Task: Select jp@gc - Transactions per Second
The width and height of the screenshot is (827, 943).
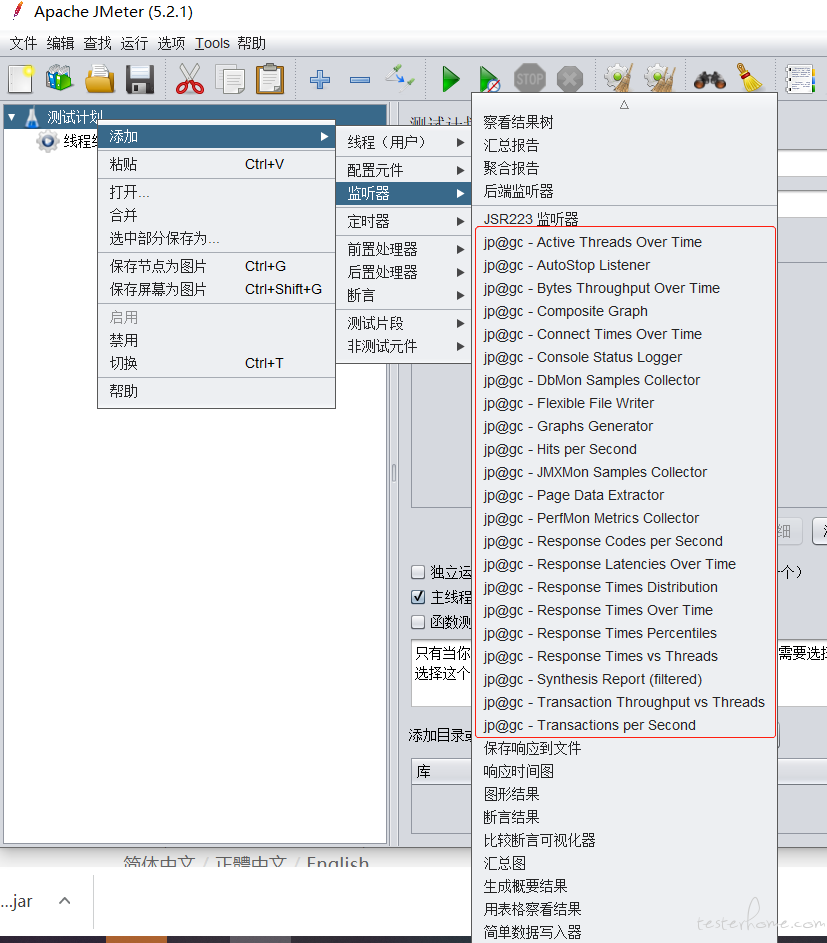Action: pyautogui.click(x=624, y=725)
